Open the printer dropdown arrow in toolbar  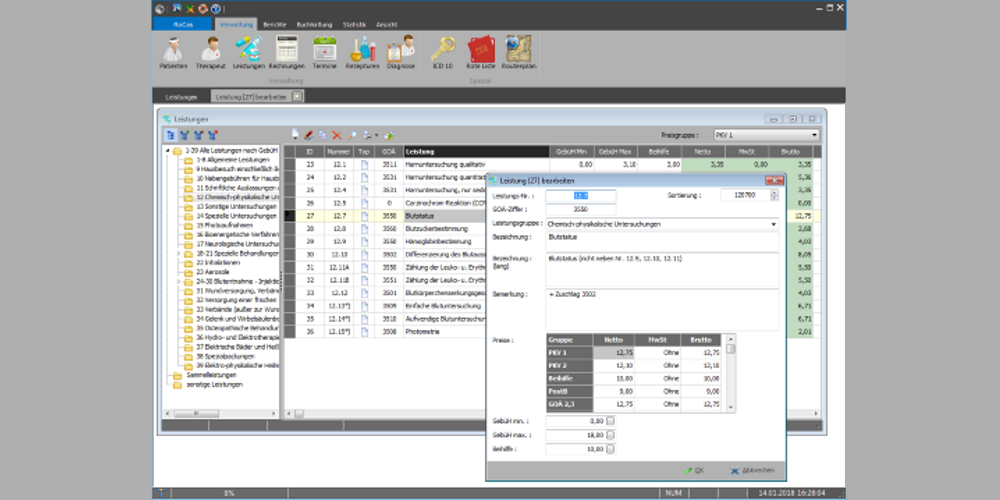click(x=376, y=135)
